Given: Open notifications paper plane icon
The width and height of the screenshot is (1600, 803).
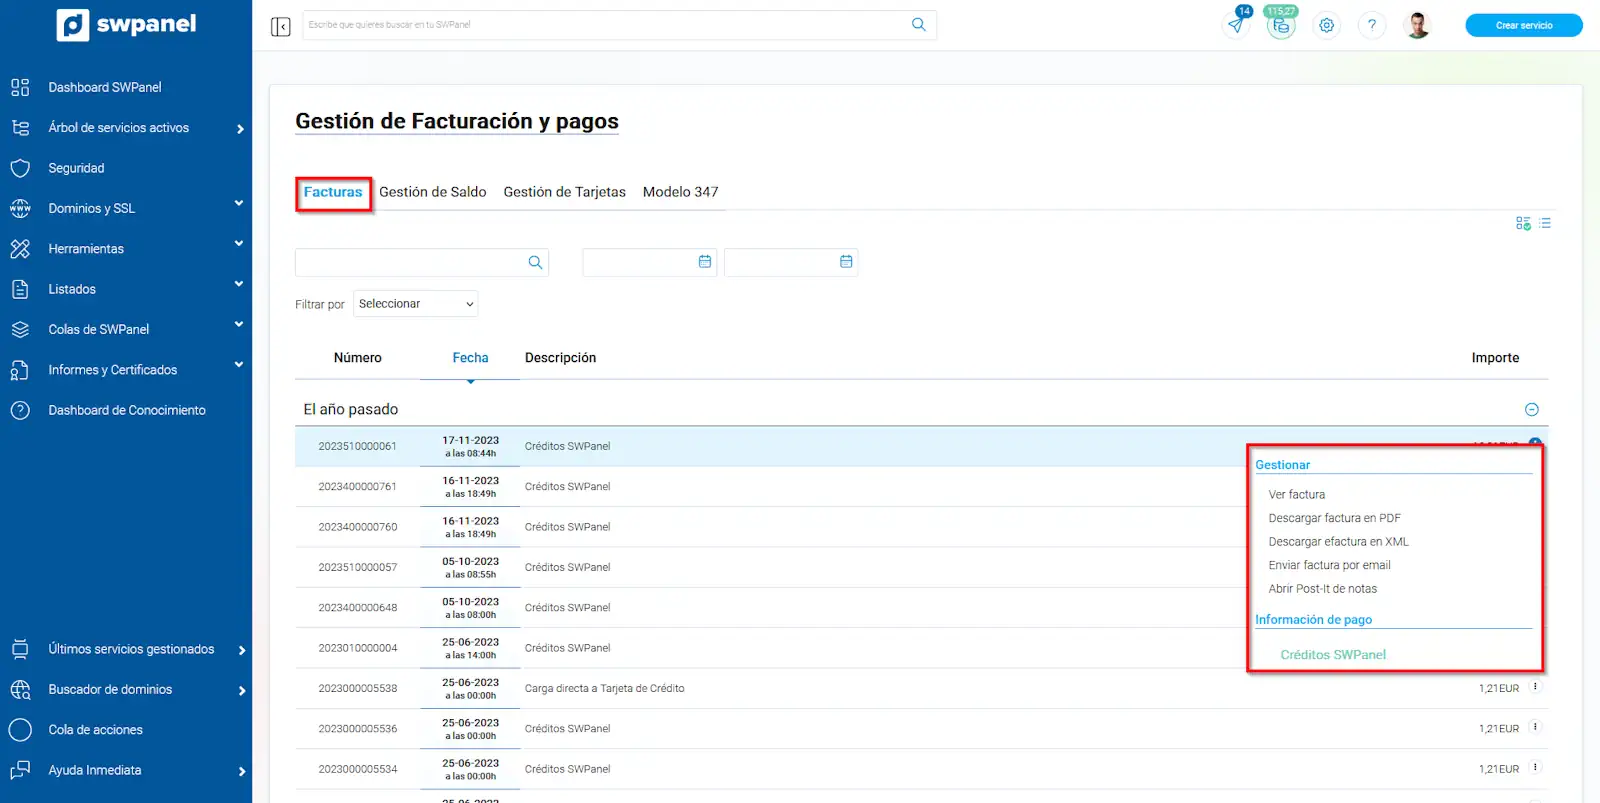Looking at the screenshot, I should (1237, 25).
